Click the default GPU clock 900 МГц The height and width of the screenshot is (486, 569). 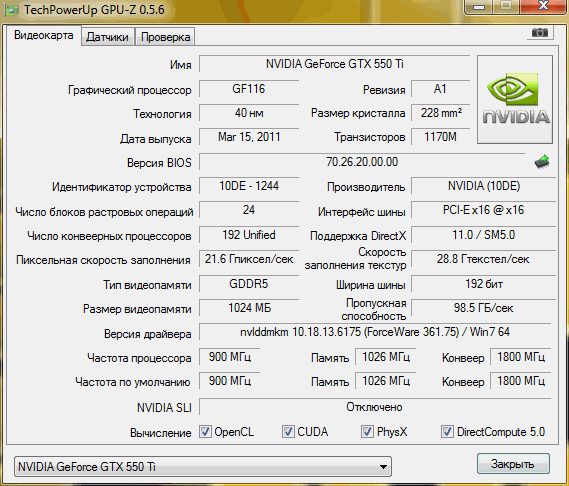point(229,381)
